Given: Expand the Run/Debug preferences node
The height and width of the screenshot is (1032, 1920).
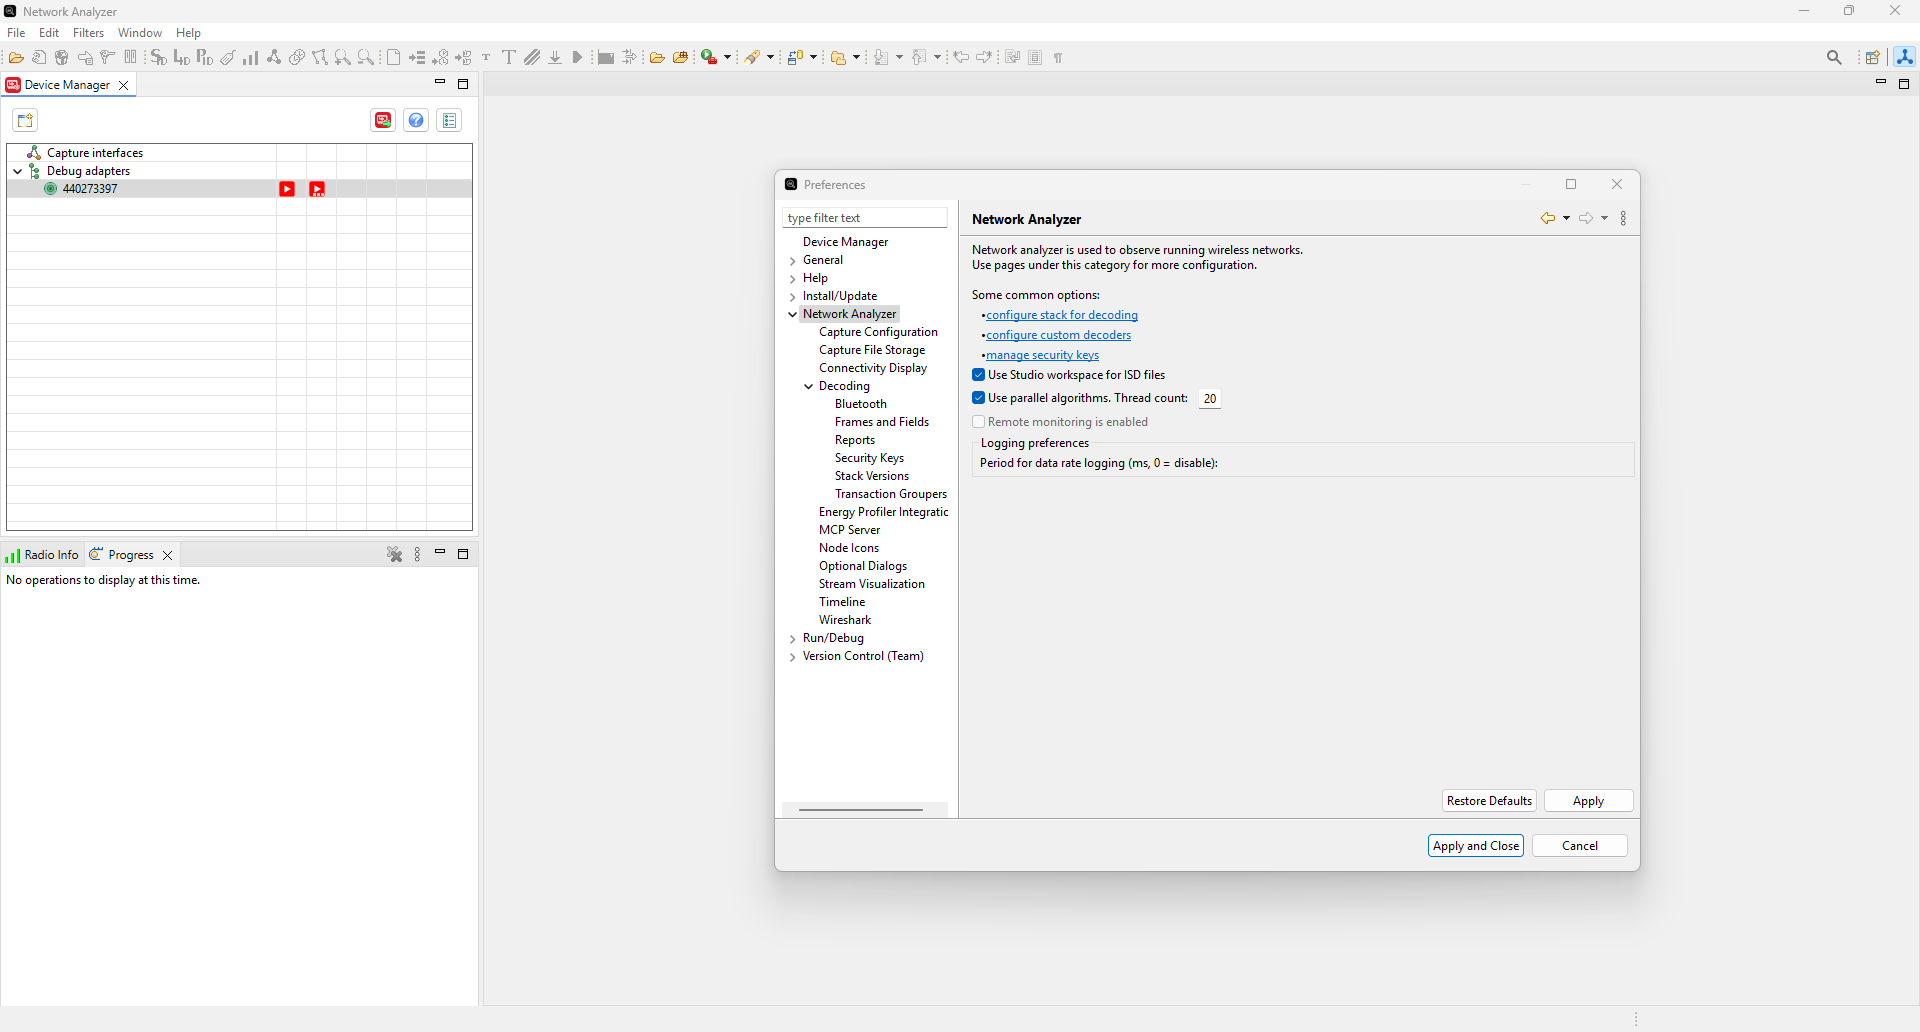Looking at the screenshot, I should (x=793, y=639).
